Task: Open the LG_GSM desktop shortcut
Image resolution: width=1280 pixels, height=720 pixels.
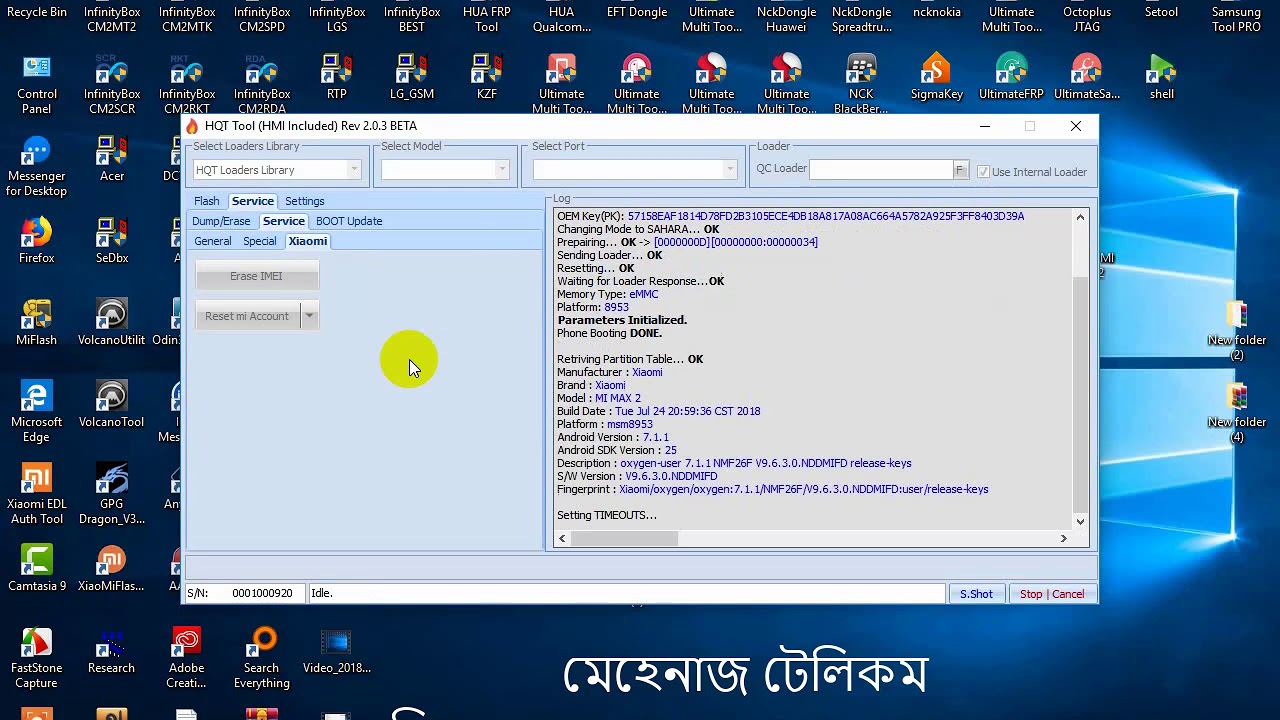Action: [412, 77]
